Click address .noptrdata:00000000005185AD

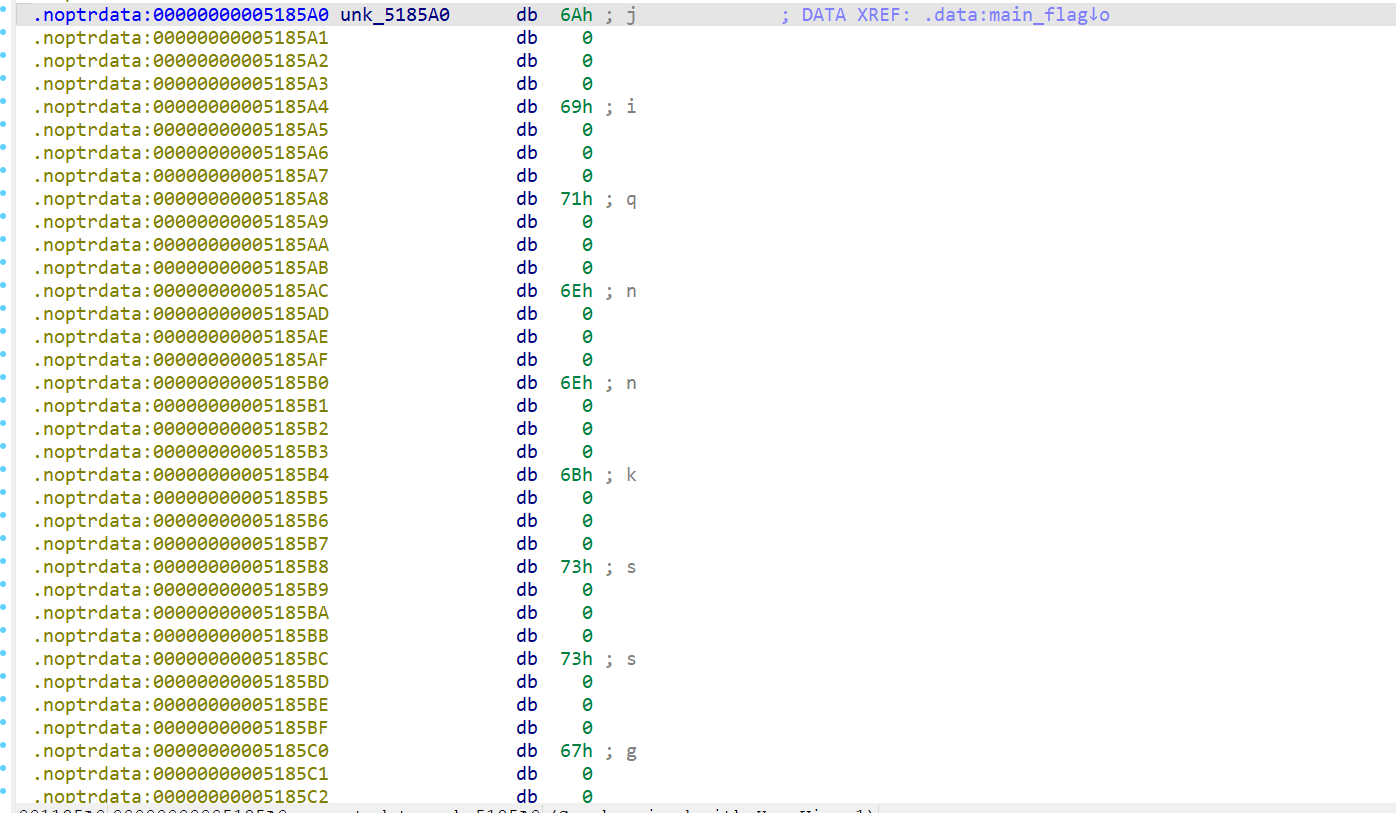coord(181,314)
